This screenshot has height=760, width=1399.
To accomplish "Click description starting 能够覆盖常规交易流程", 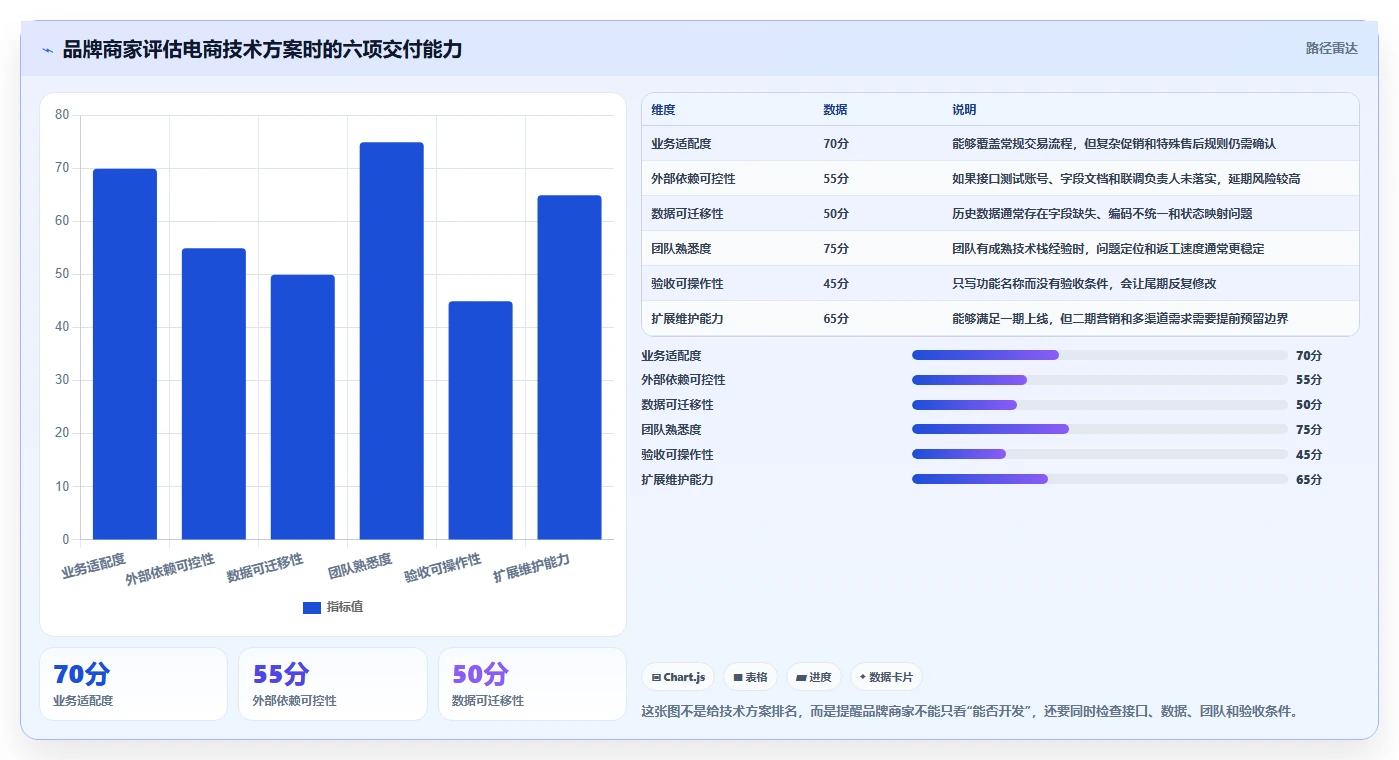I will [1114, 144].
